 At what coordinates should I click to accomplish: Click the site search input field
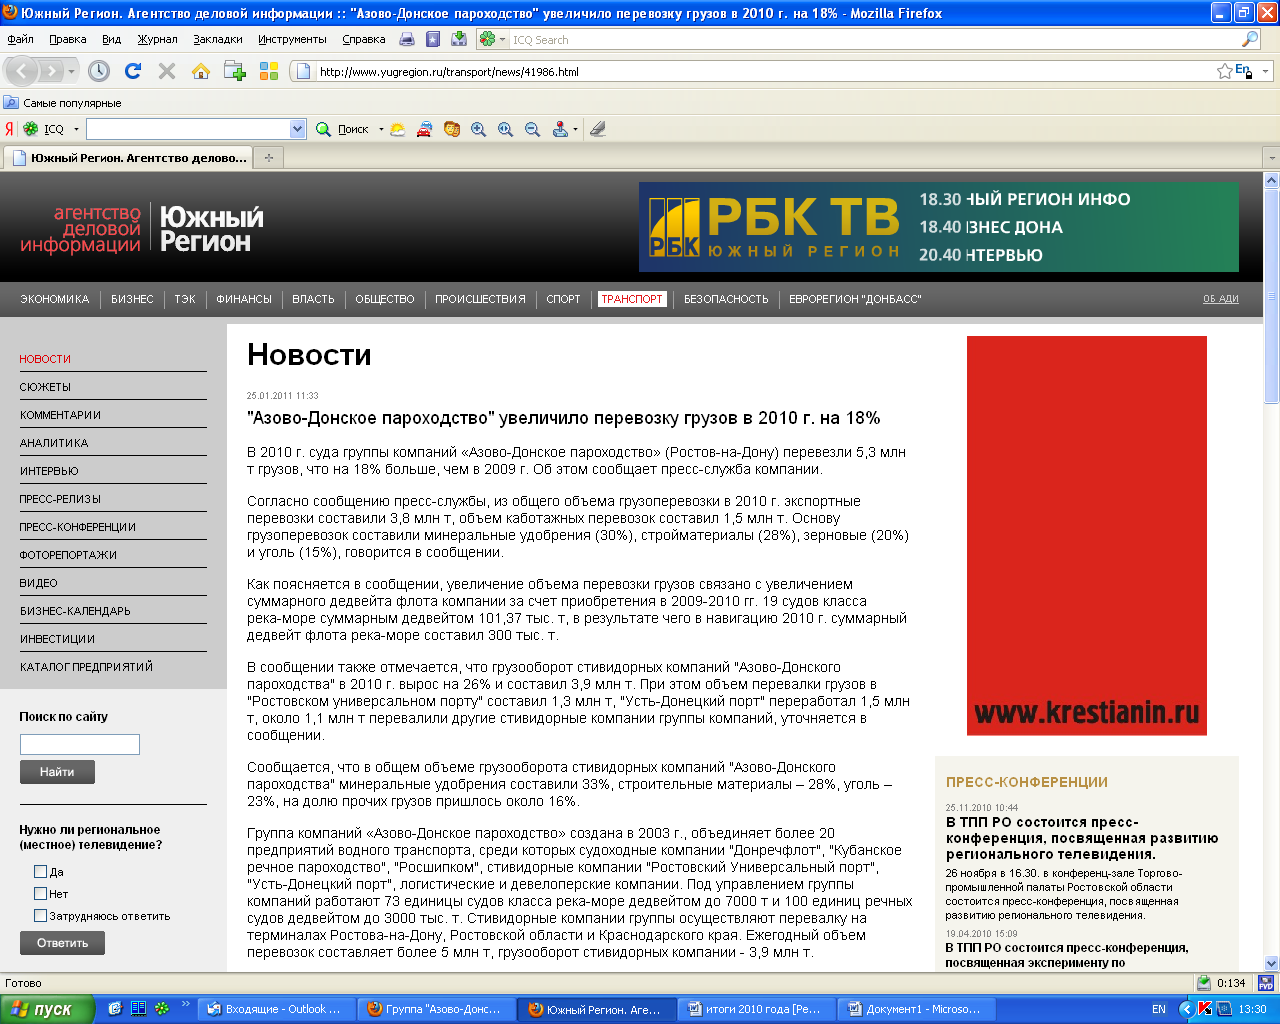(x=80, y=744)
